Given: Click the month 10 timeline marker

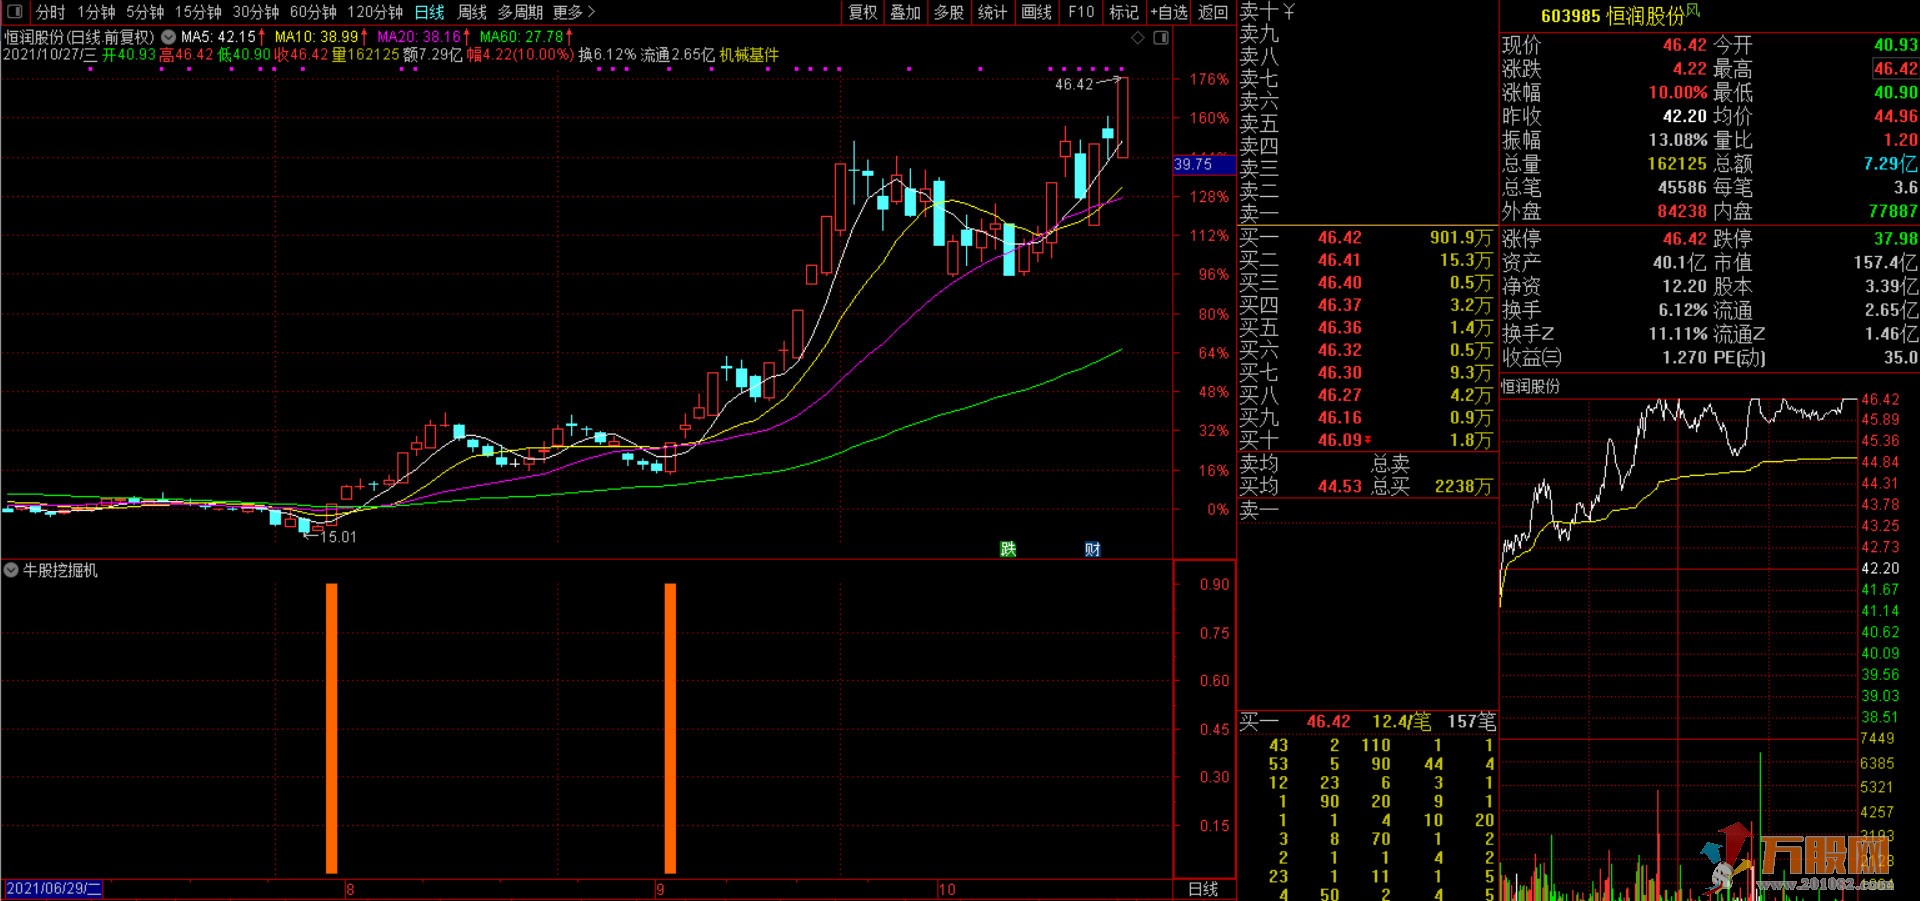Looking at the screenshot, I should click(946, 889).
